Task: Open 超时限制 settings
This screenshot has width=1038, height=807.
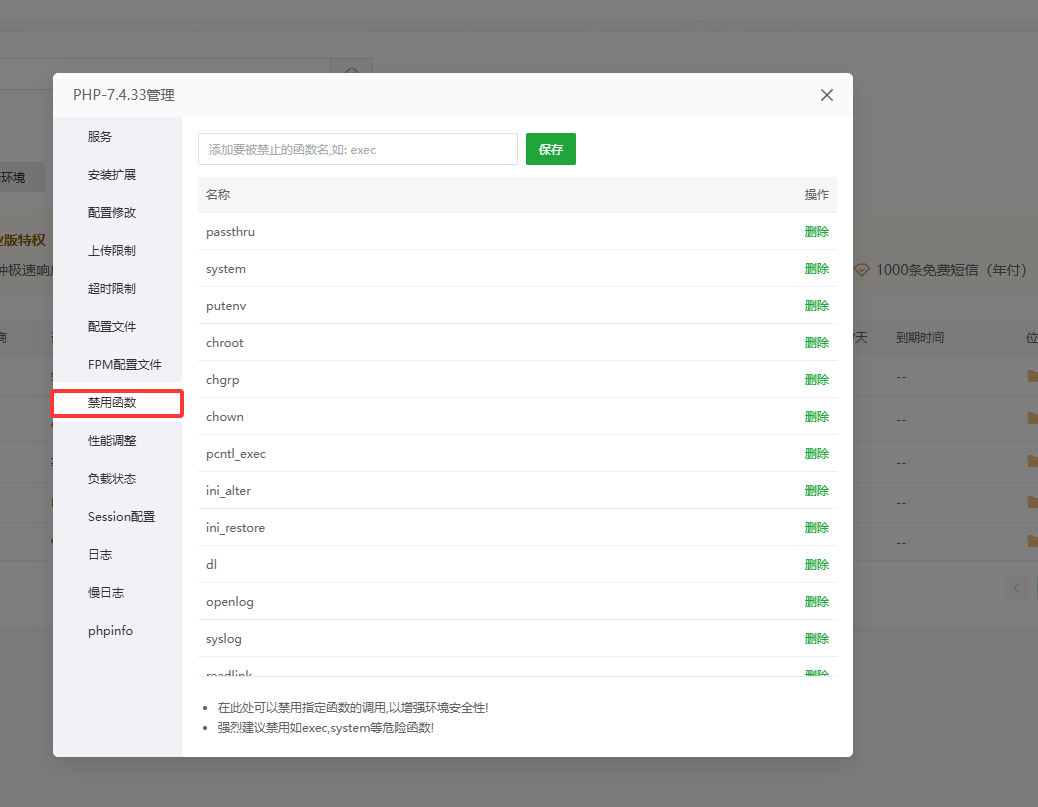Action: click(x=112, y=289)
